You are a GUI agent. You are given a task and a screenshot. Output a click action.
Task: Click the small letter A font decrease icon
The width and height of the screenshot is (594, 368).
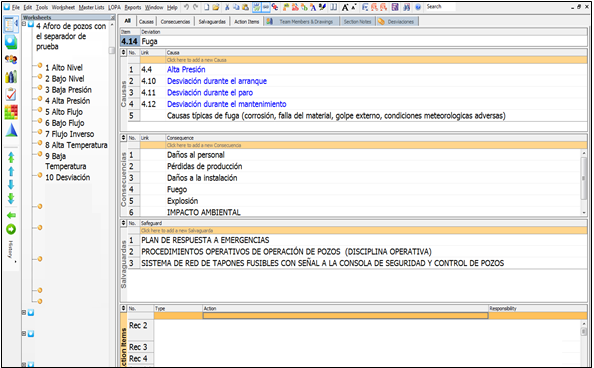tap(353, 7)
